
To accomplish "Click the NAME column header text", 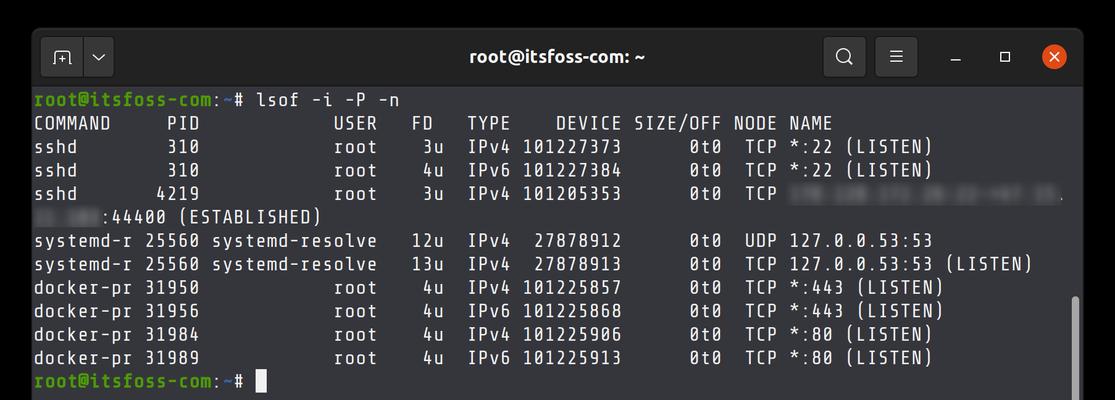I will click(x=810, y=124).
